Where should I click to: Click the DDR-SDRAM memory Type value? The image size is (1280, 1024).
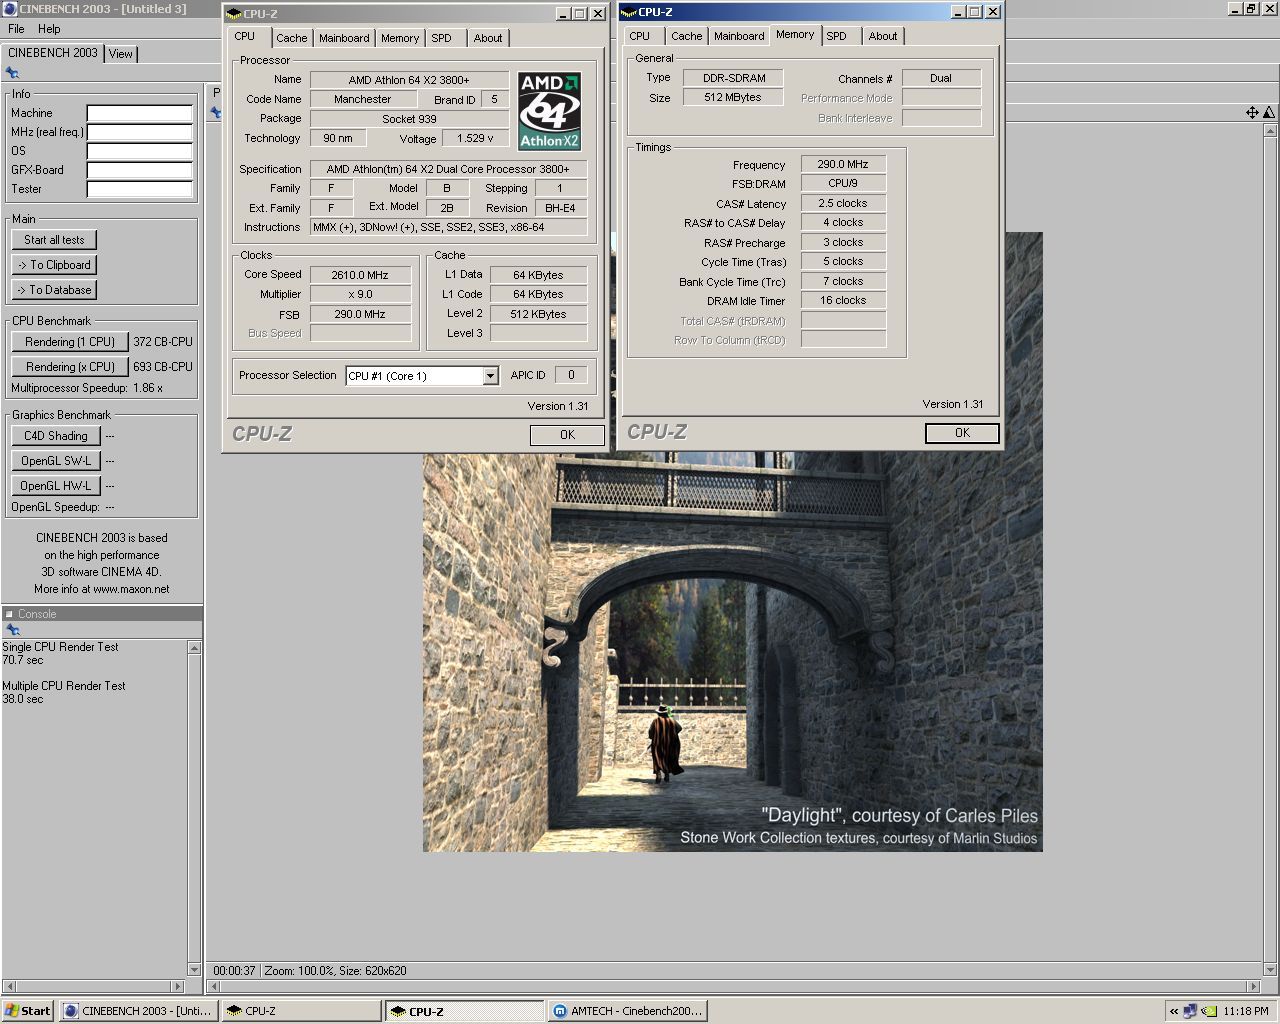(733, 78)
